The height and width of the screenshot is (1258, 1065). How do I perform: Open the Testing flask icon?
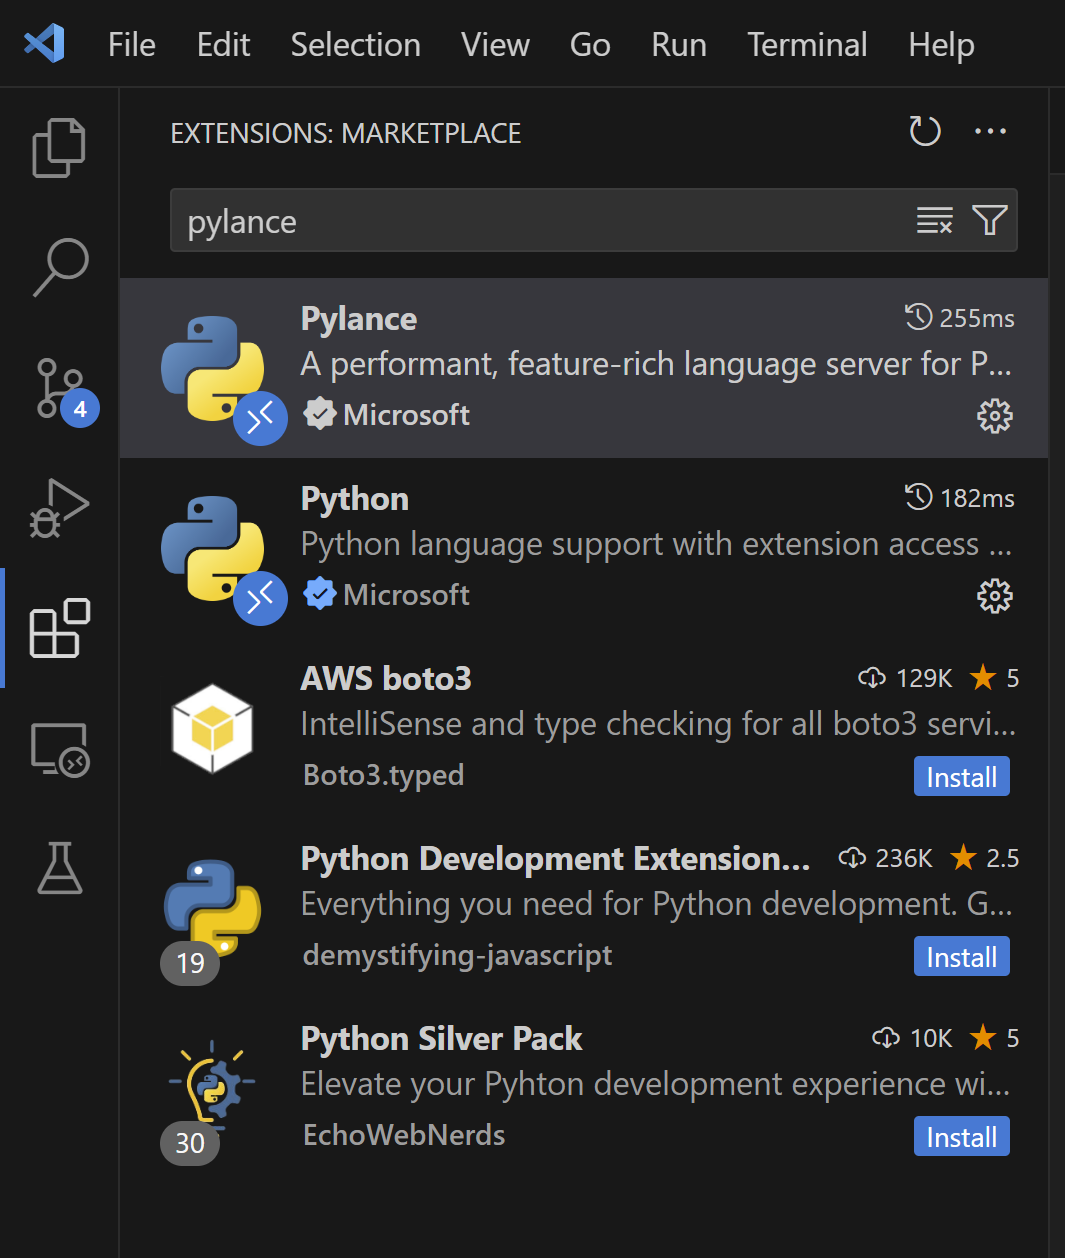tap(60, 868)
